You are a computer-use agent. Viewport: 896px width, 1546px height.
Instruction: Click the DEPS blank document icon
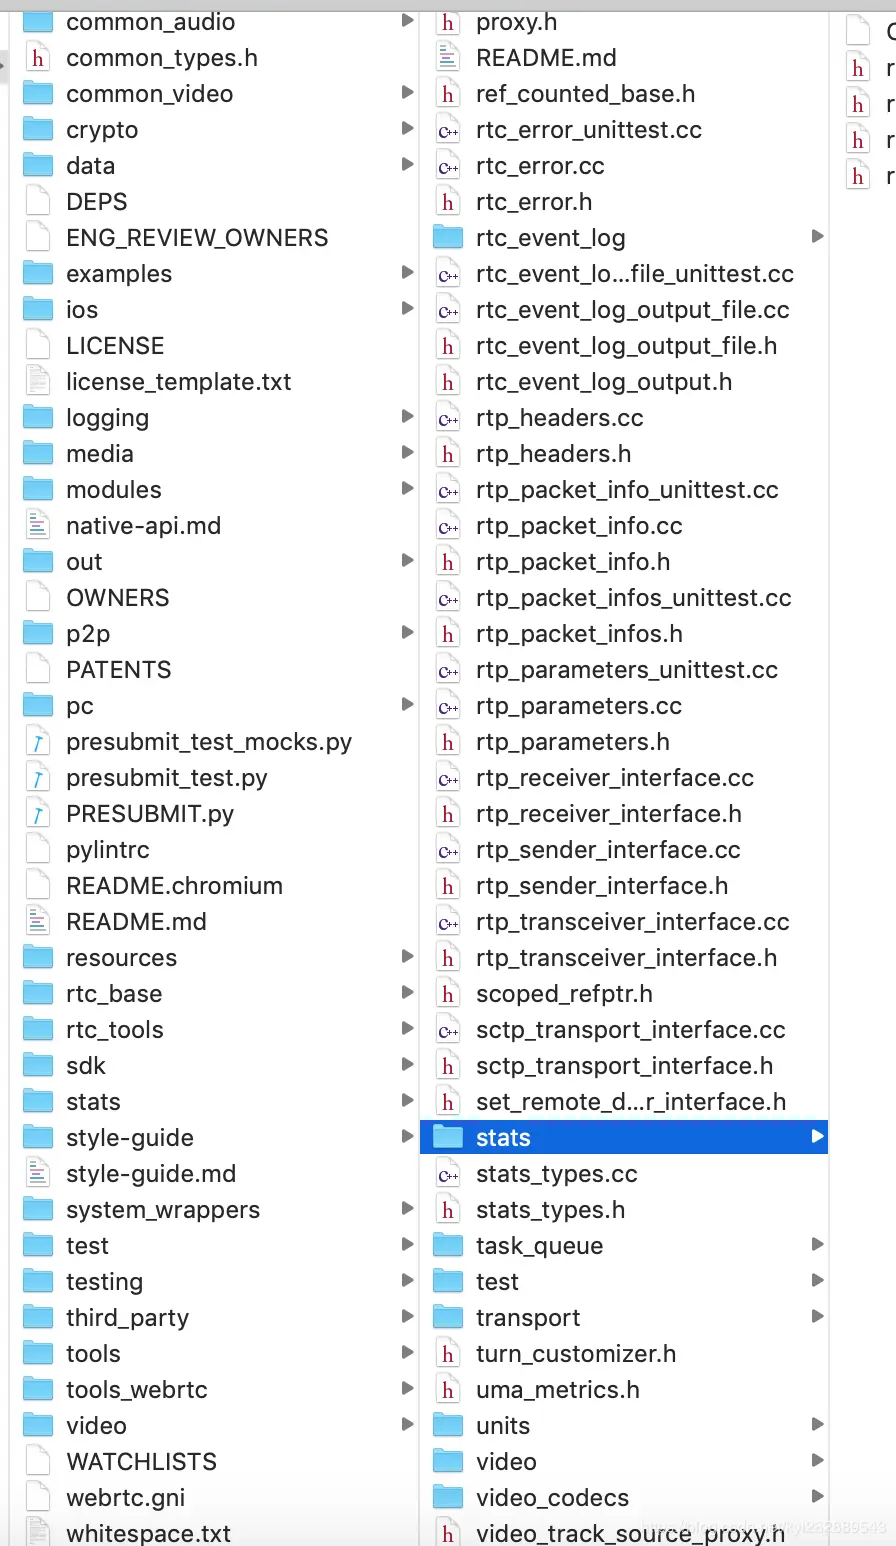(38, 202)
